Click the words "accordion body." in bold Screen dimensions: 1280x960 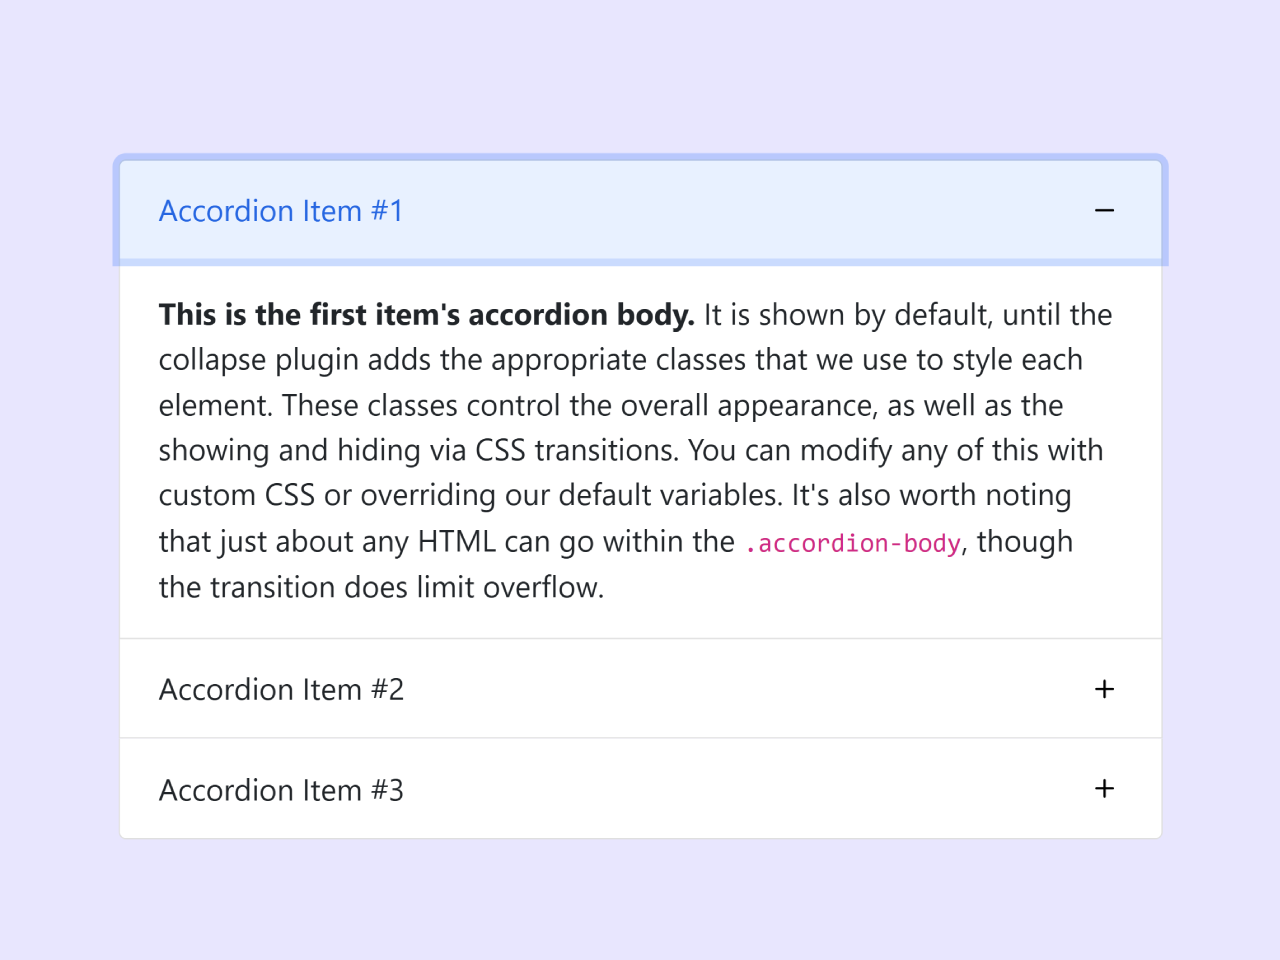tap(581, 315)
